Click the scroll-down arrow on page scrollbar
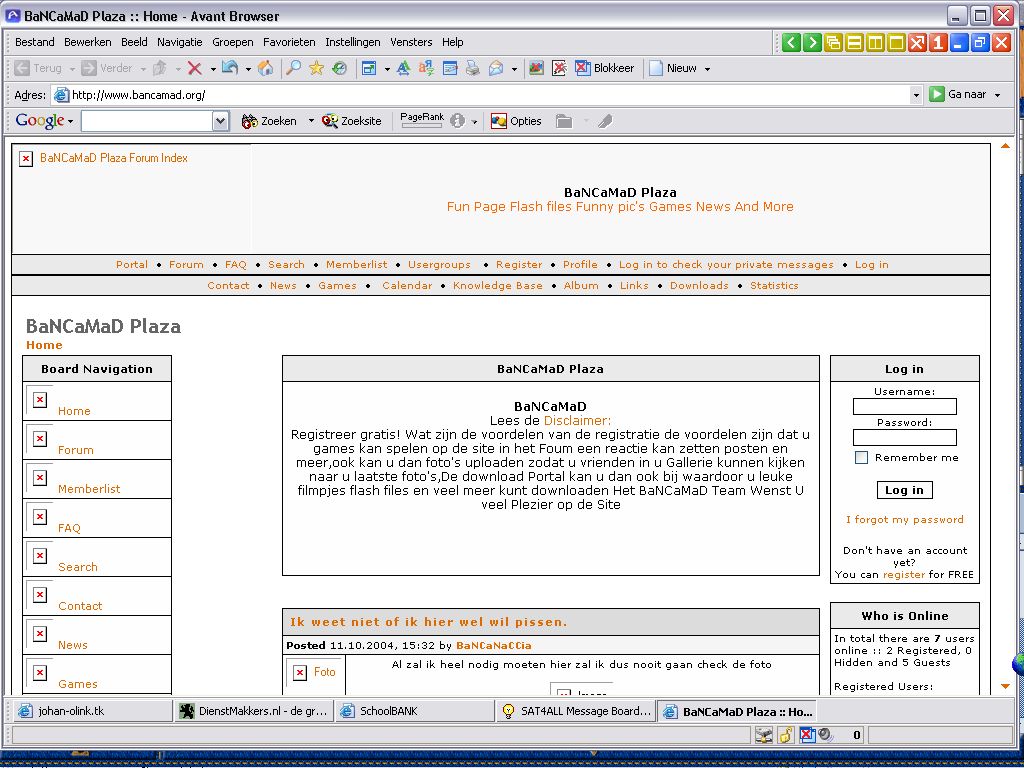 tap(1005, 686)
